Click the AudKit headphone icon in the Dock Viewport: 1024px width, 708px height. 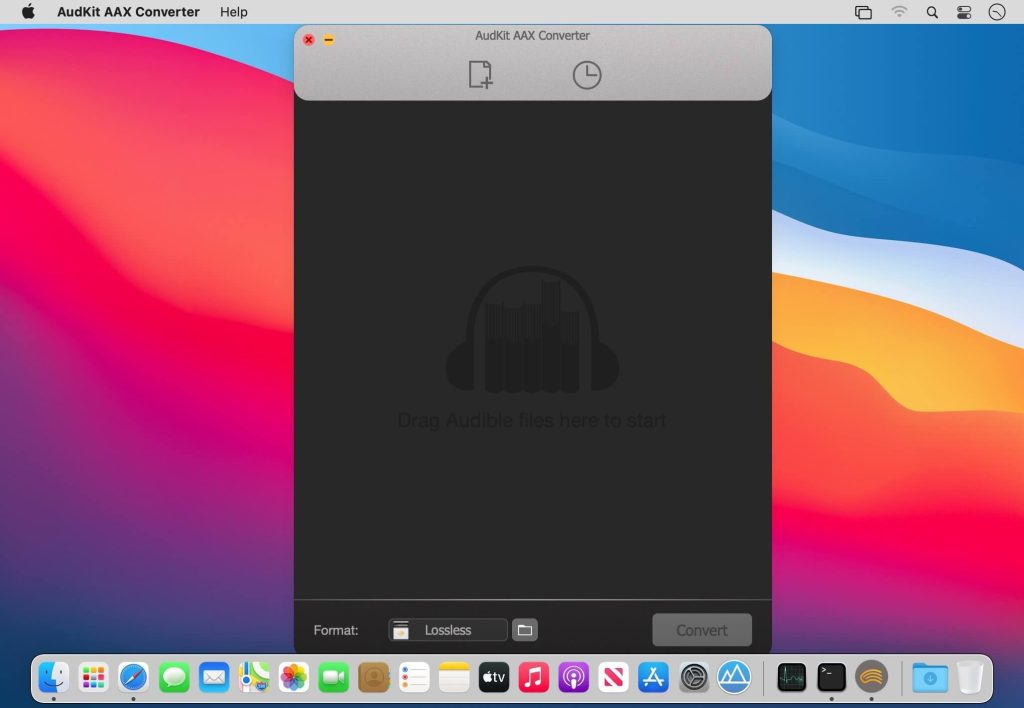tap(871, 677)
